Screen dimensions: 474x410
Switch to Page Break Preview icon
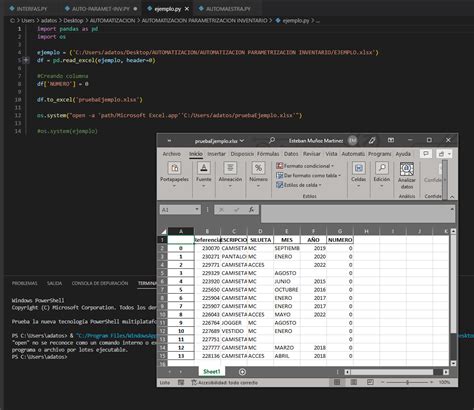click(370, 382)
